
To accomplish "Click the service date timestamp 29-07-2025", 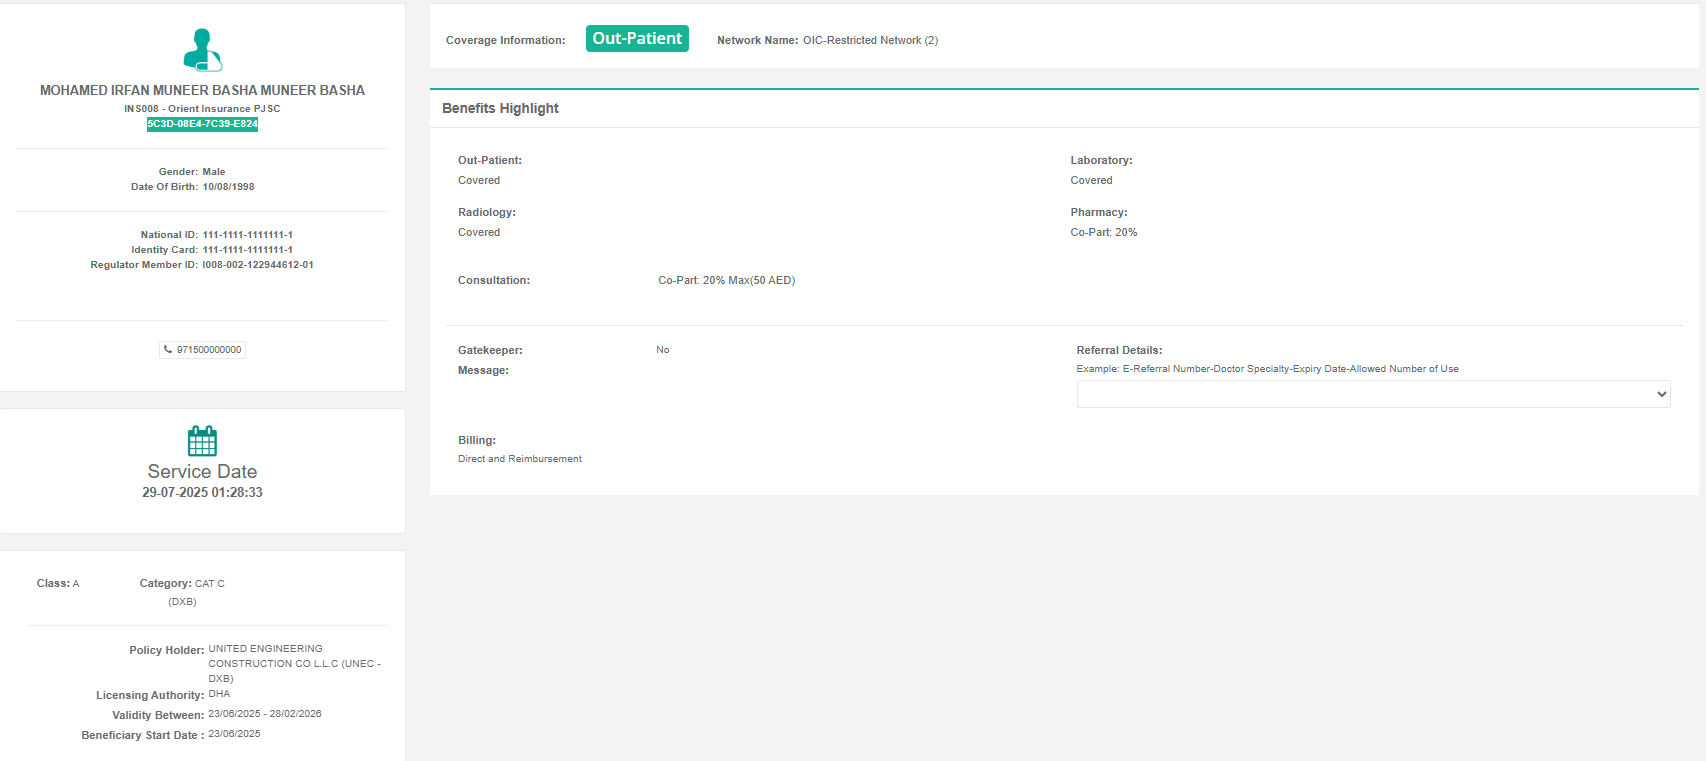I will click(202, 492).
